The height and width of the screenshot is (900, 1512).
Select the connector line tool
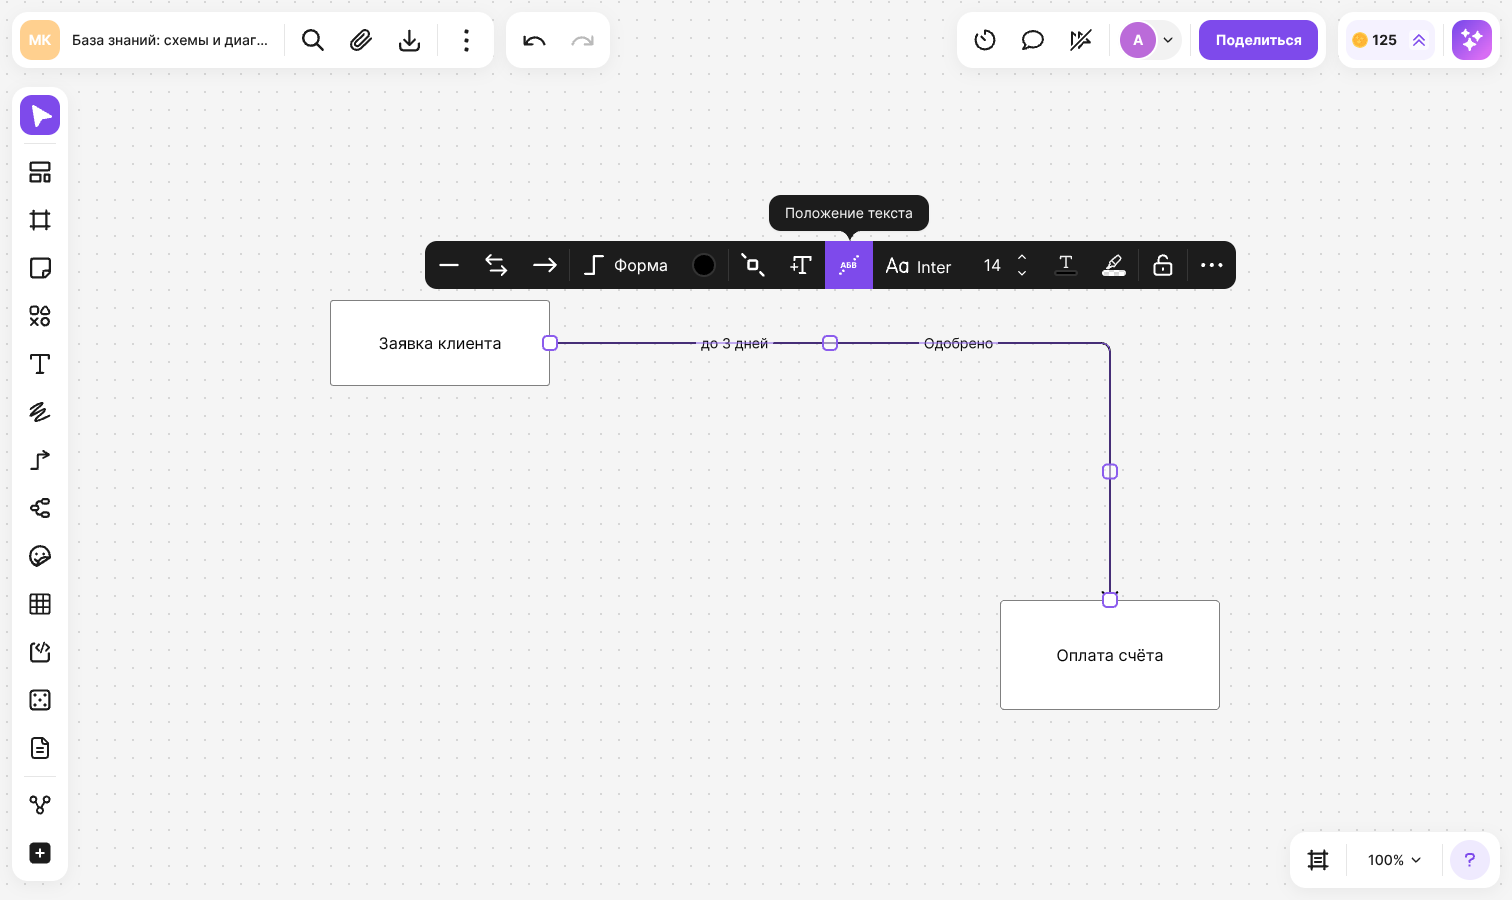(x=40, y=460)
